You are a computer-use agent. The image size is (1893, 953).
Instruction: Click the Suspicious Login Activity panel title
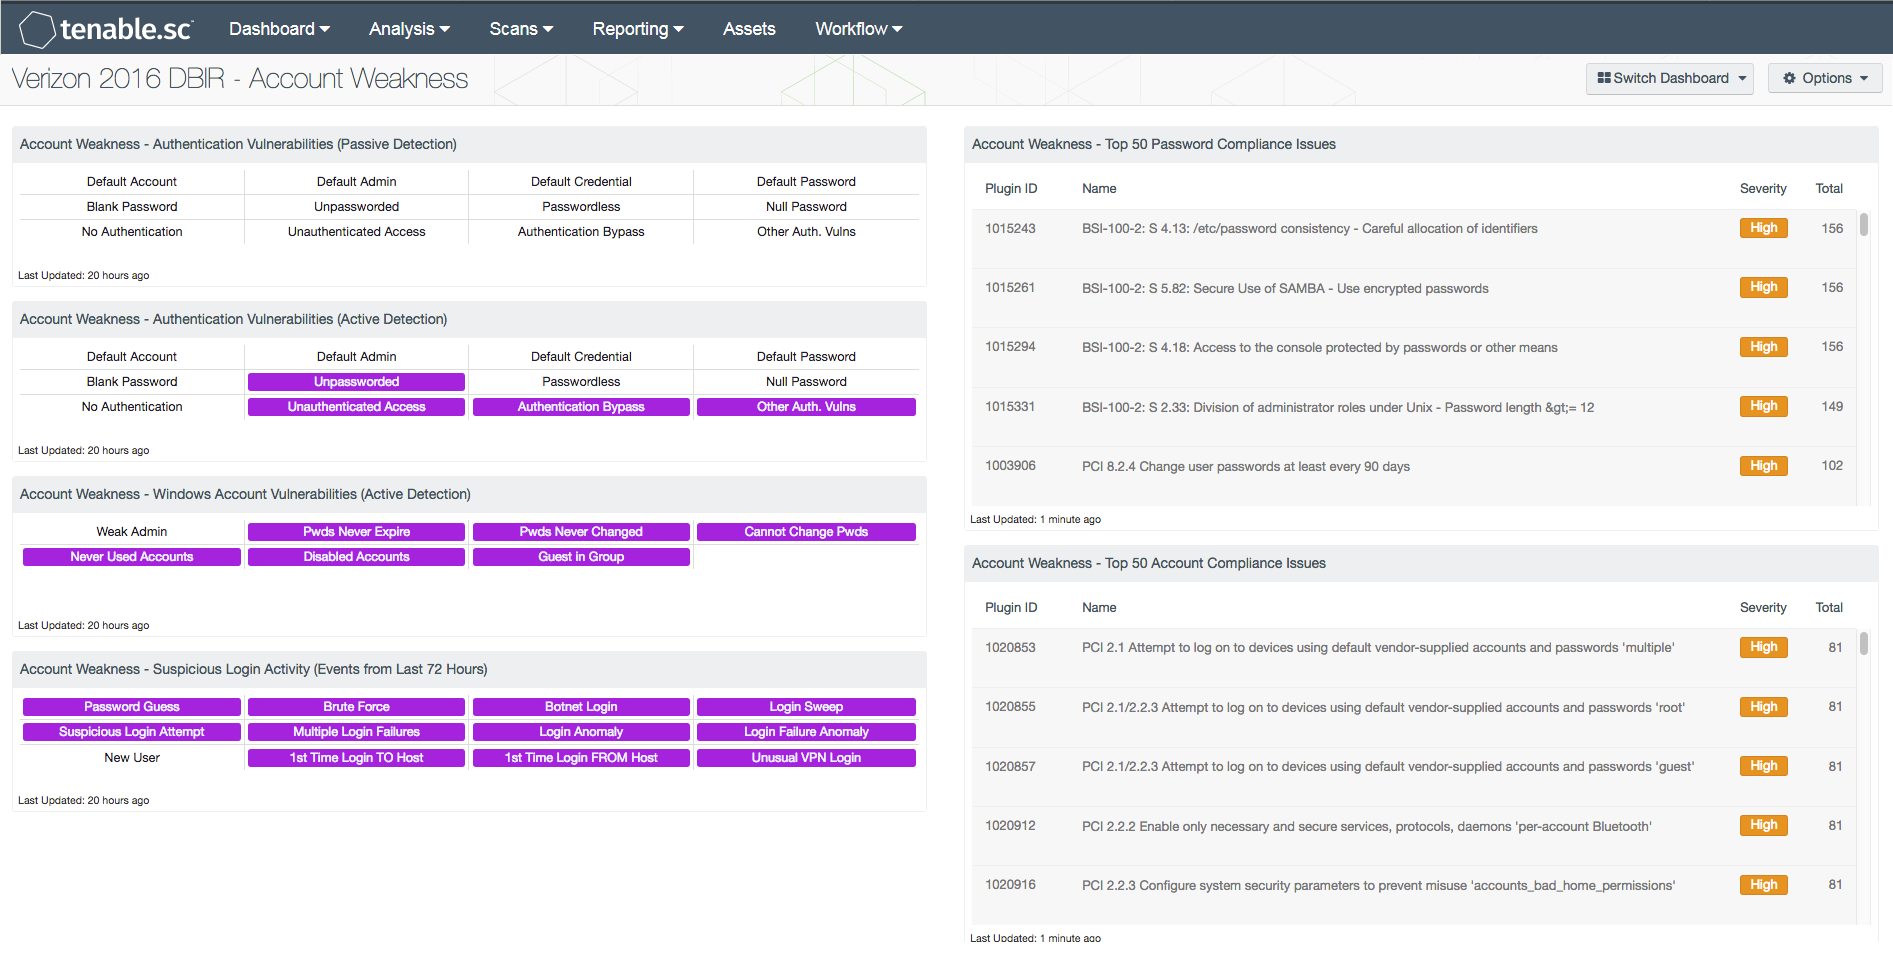pyautogui.click(x=253, y=670)
